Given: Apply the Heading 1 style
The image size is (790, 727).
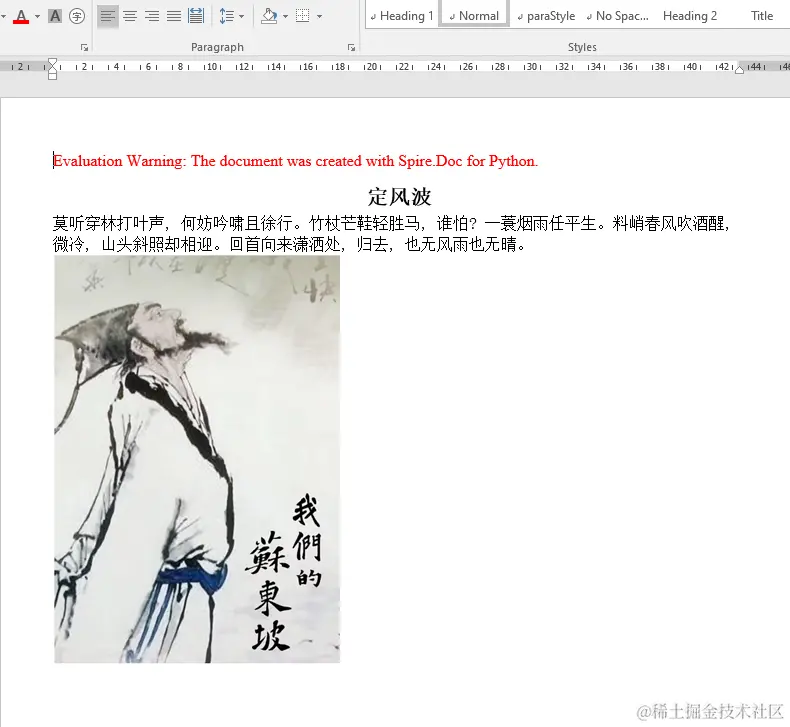Looking at the screenshot, I should pos(402,16).
